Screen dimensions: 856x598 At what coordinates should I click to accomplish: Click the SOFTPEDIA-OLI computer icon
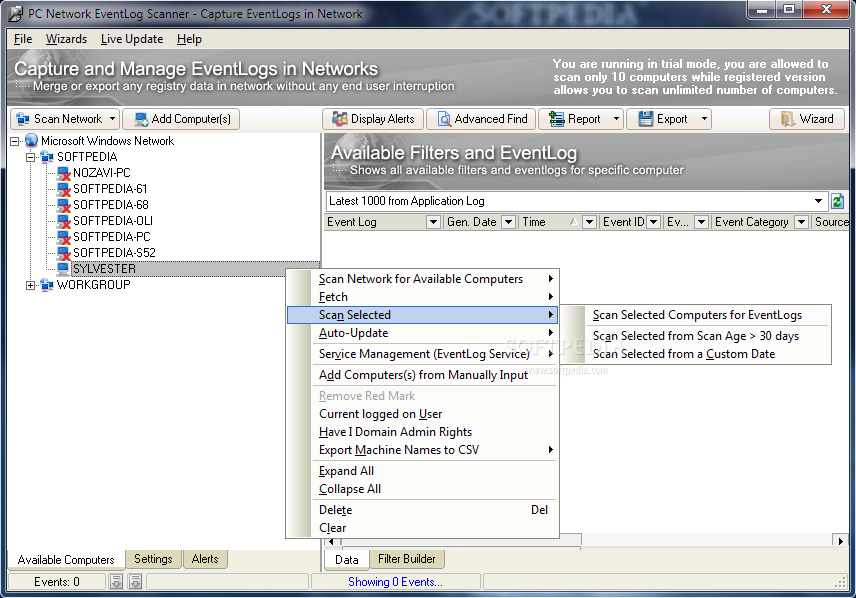(x=63, y=221)
